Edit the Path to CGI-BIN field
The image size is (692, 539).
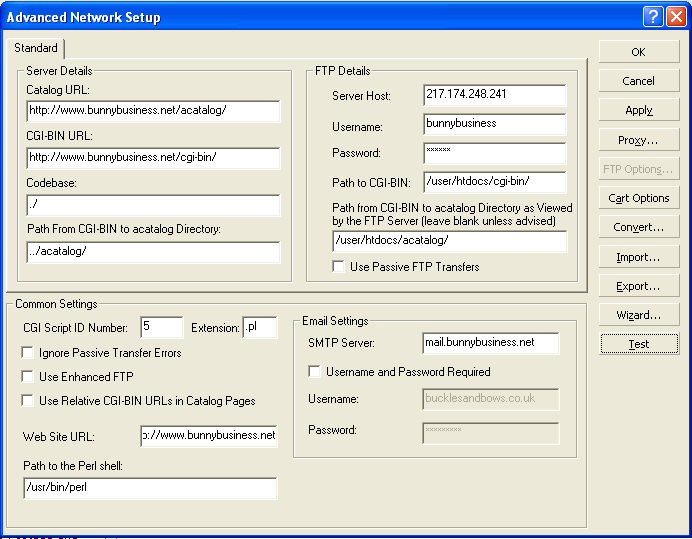494,182
